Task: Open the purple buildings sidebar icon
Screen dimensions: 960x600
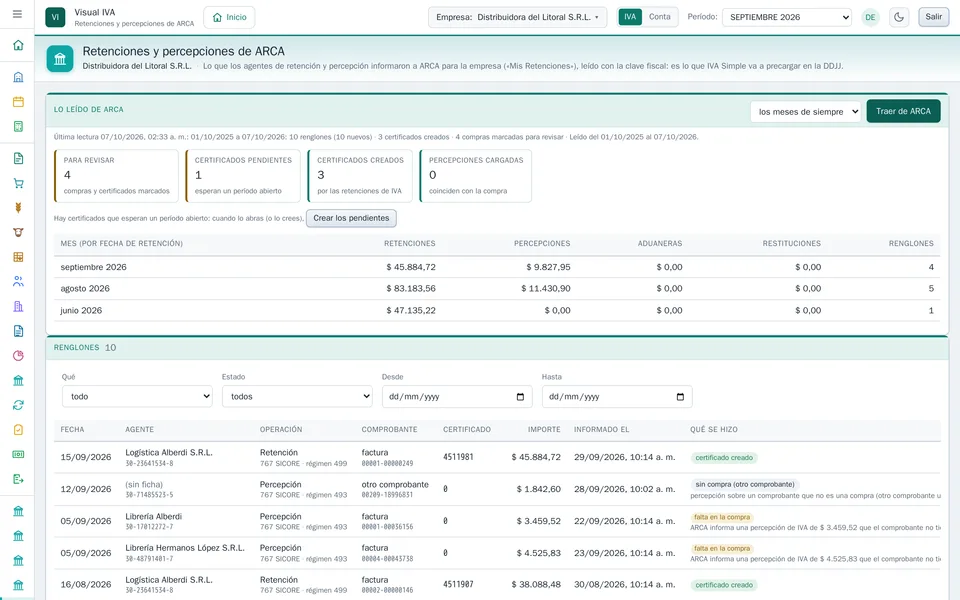Action: click(x=18, y=306)
